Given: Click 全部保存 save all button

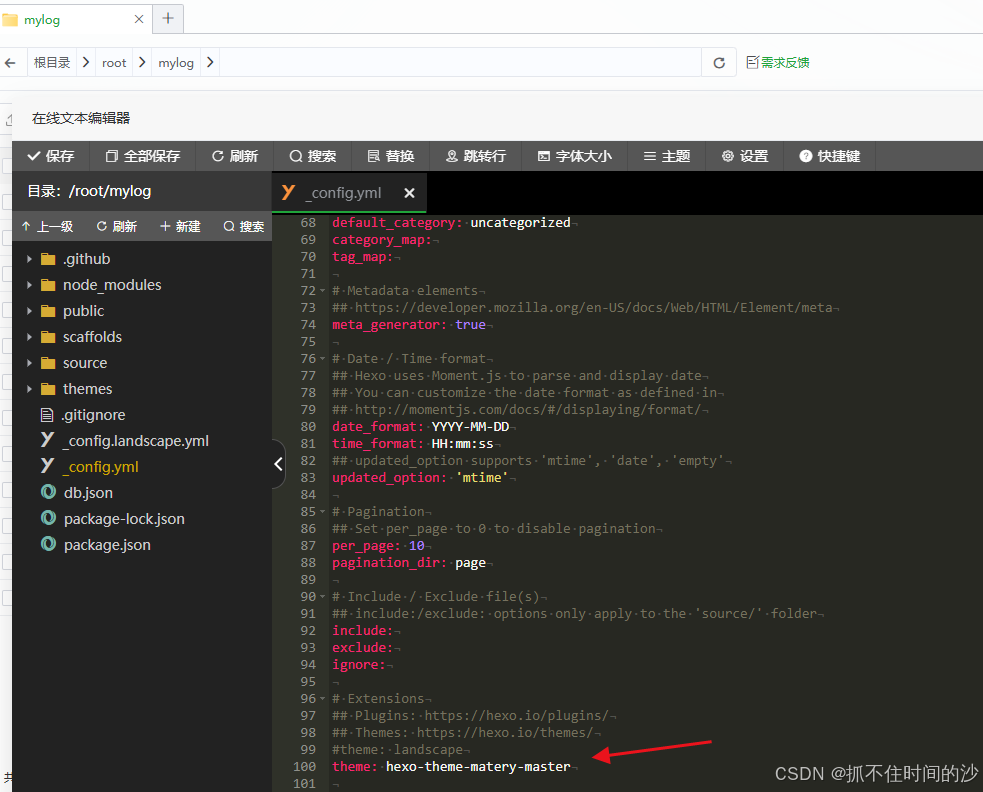Looking at the screenshot, I should (x=142, y=156).
